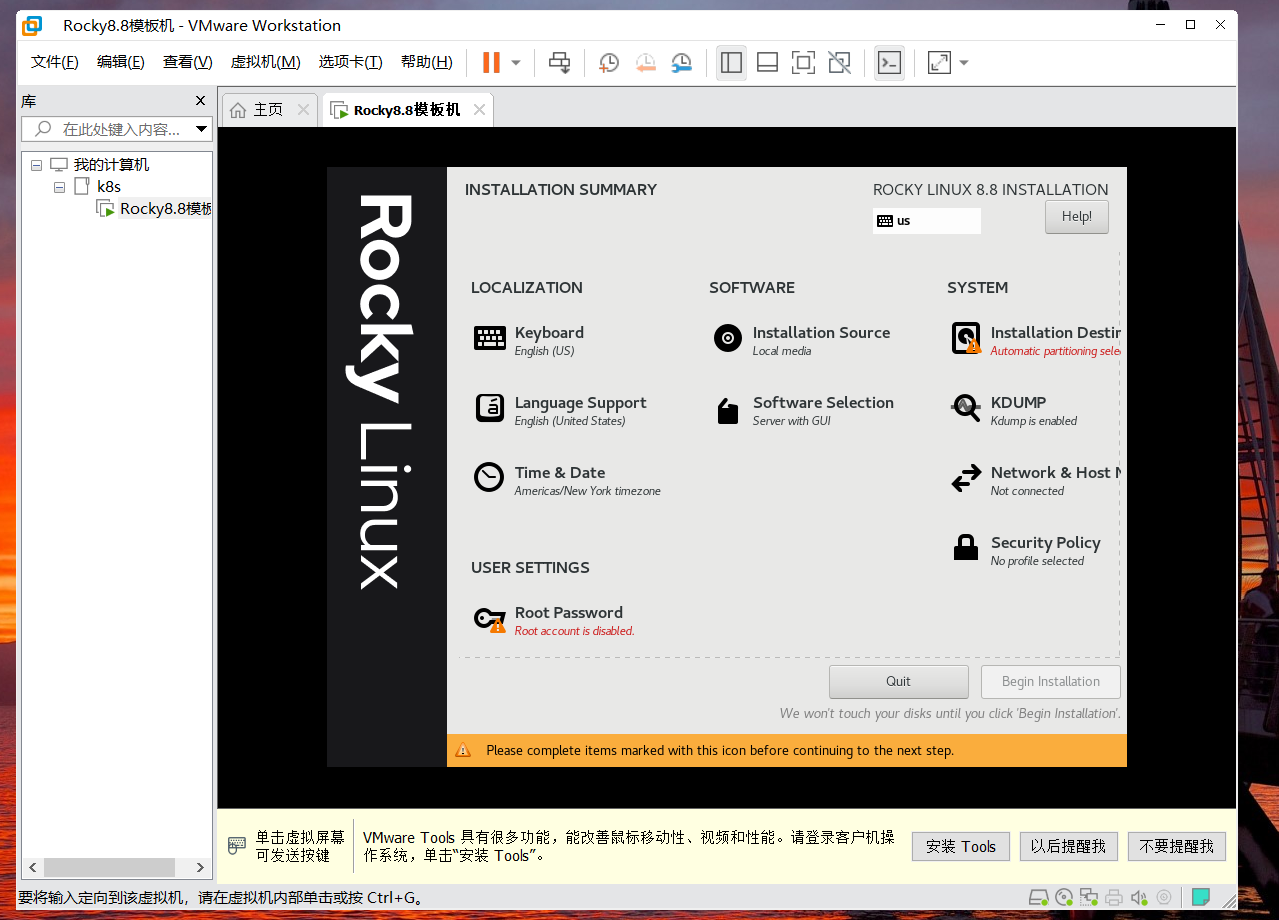Click the Unity mode toolbar icon

840,62
